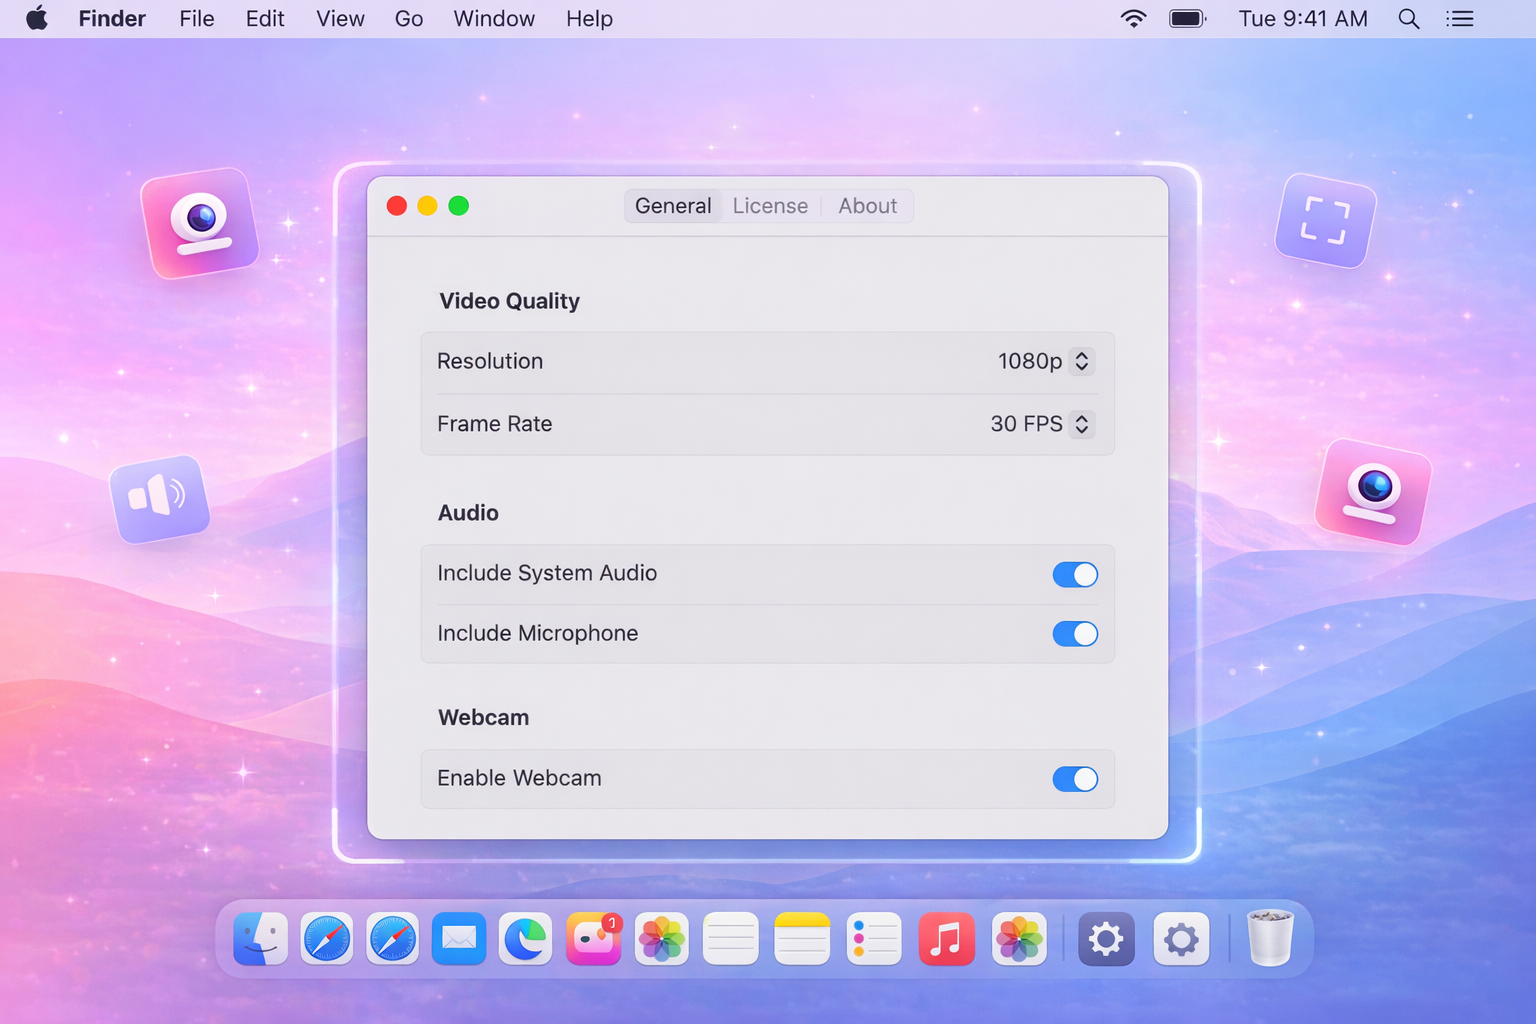This screenshot has height=1024, width=1536.
Task: Disable Include System Audio
Action: pos(1075,574)
